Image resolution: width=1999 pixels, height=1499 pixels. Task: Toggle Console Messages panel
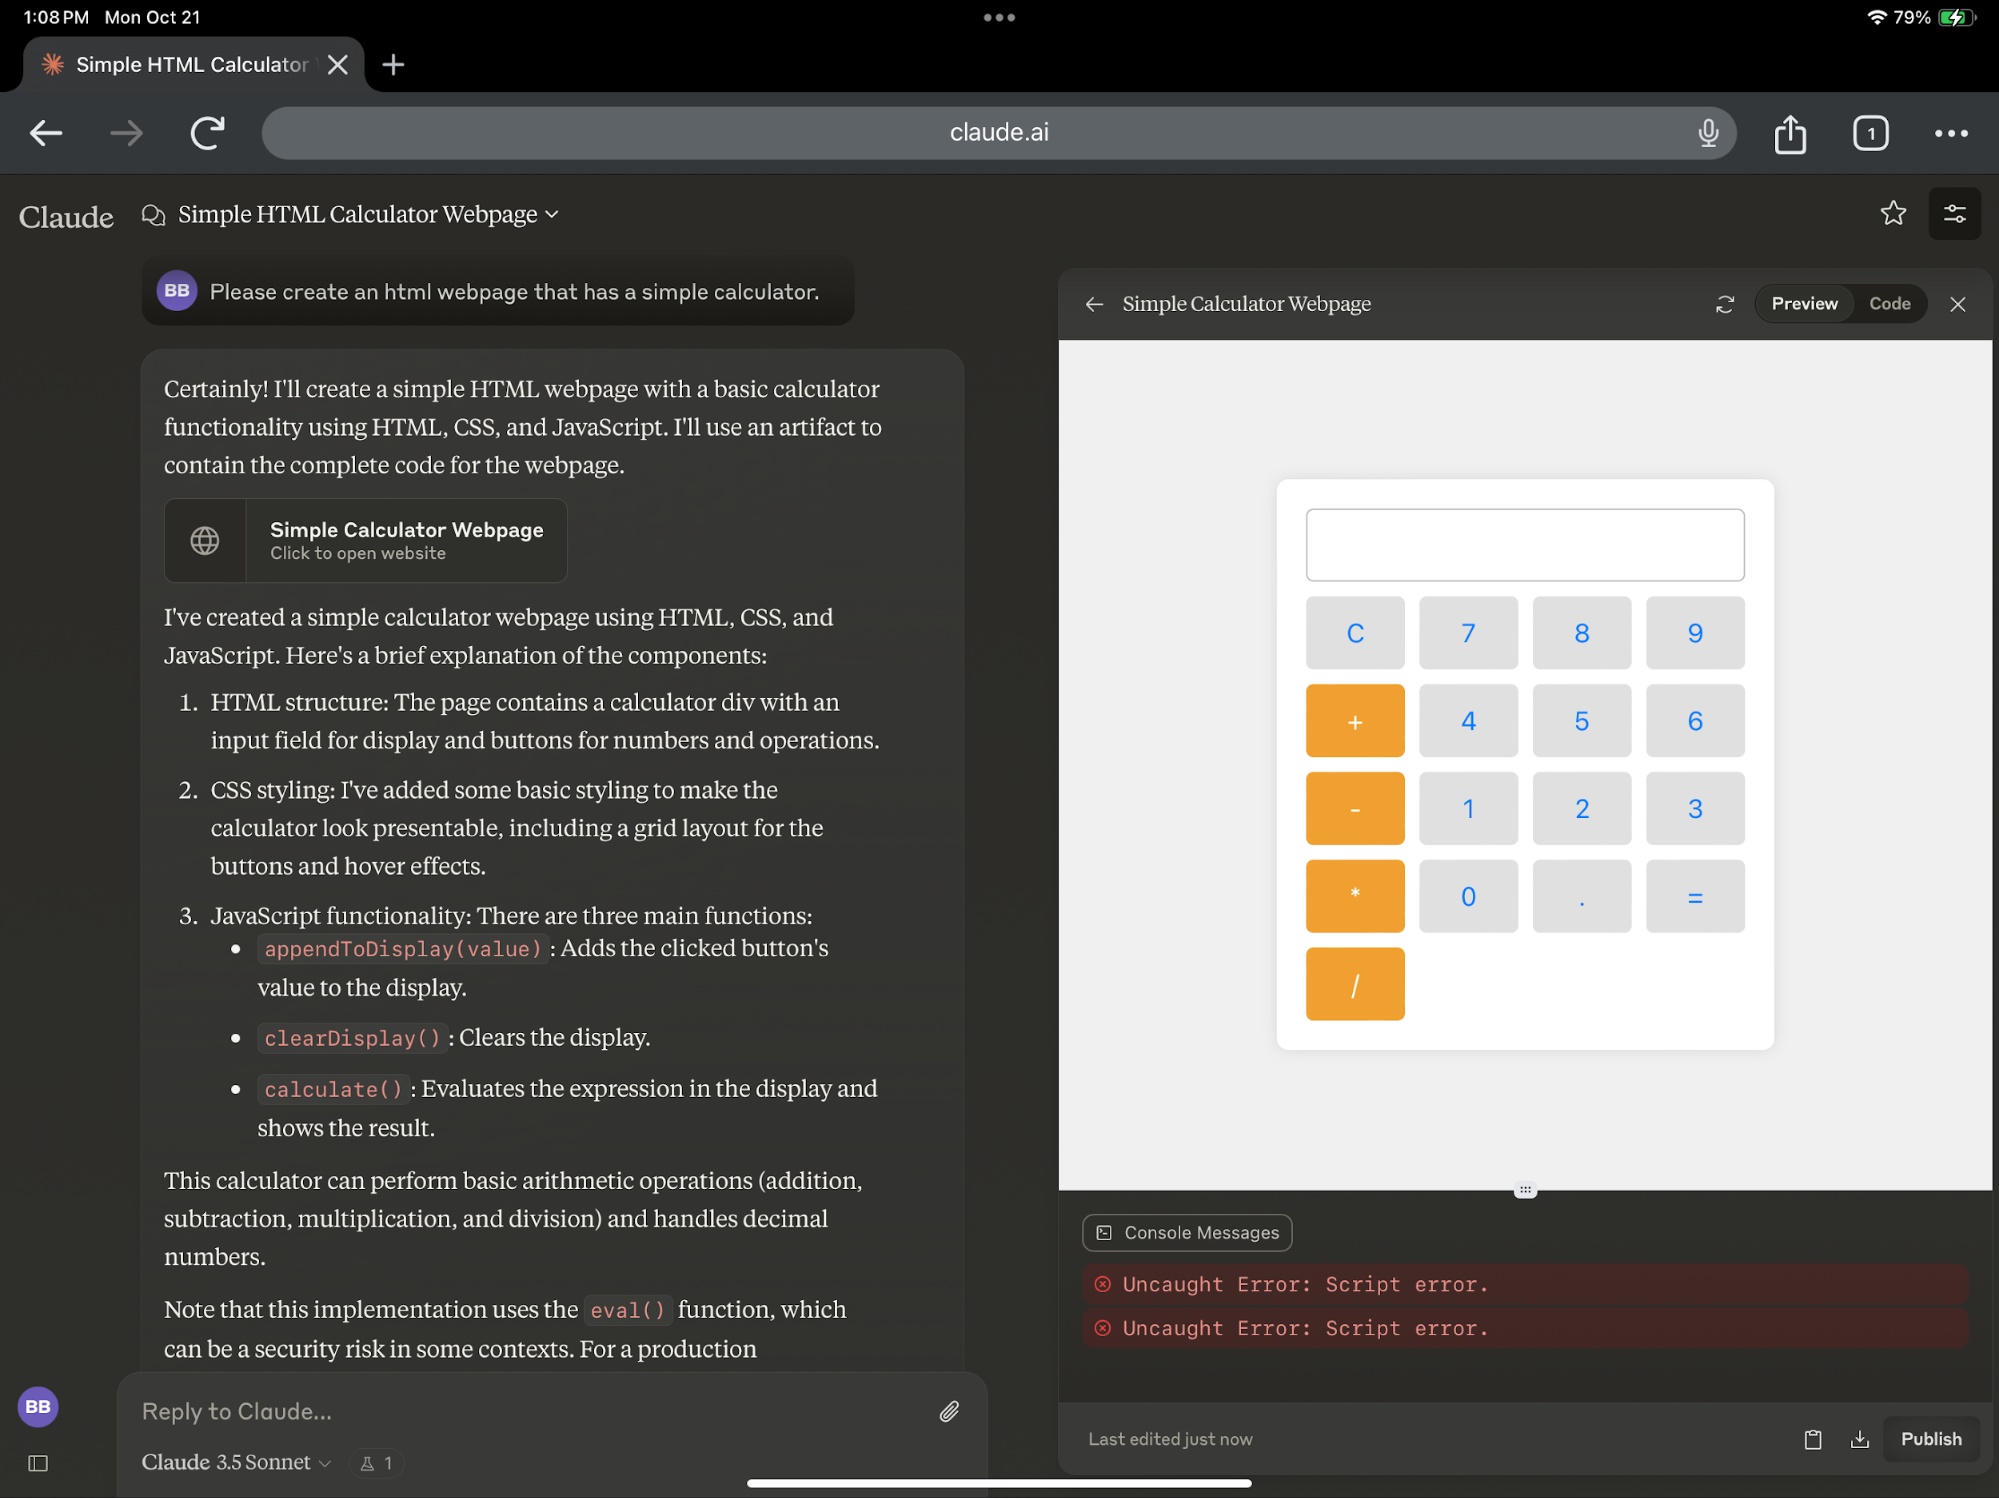(1187, 1233)
